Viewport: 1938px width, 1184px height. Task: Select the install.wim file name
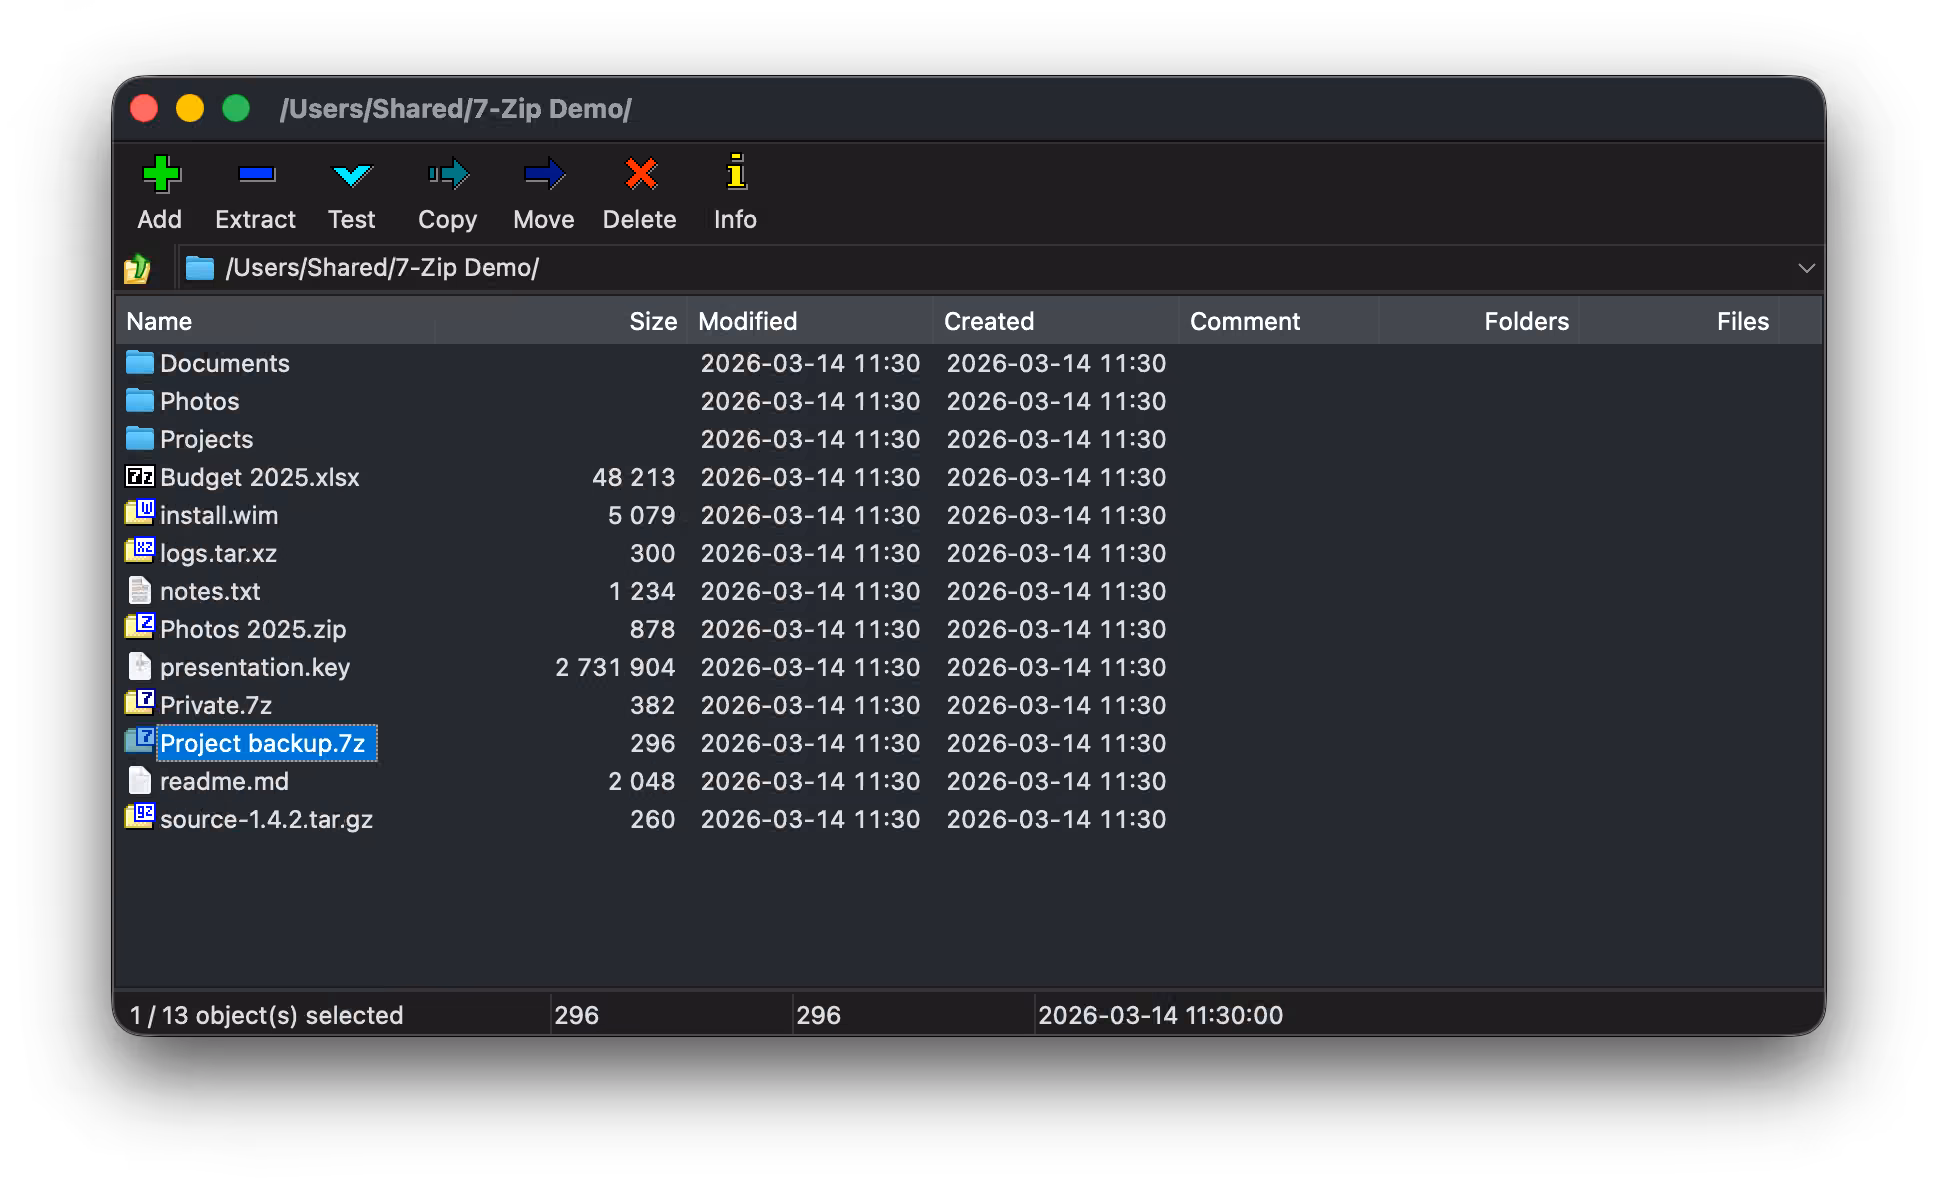[x=219, y=515]
